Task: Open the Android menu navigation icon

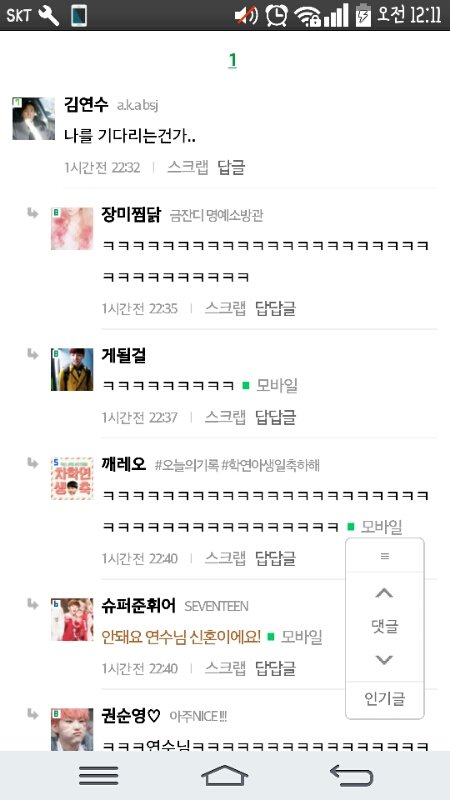Action: tap(99, 776)
